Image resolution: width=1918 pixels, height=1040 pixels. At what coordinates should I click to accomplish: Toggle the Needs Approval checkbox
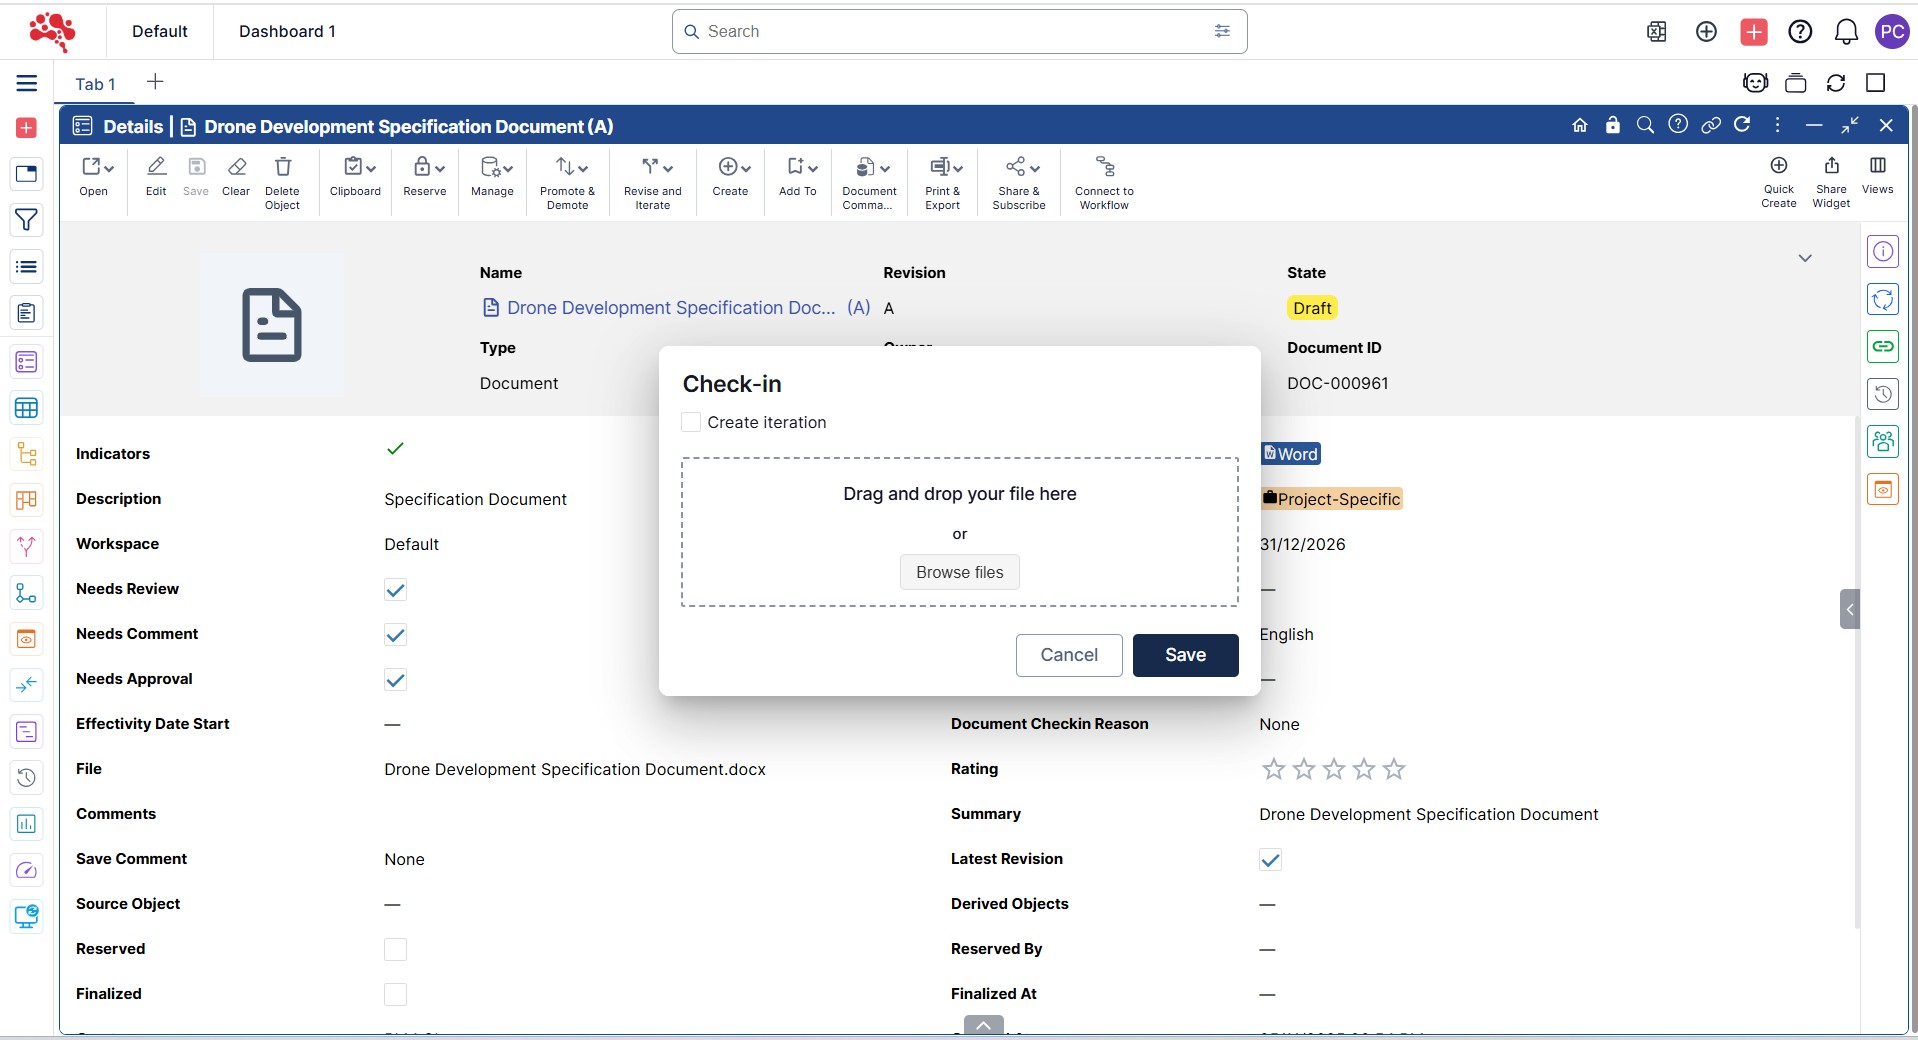click(x=395, y=680)
